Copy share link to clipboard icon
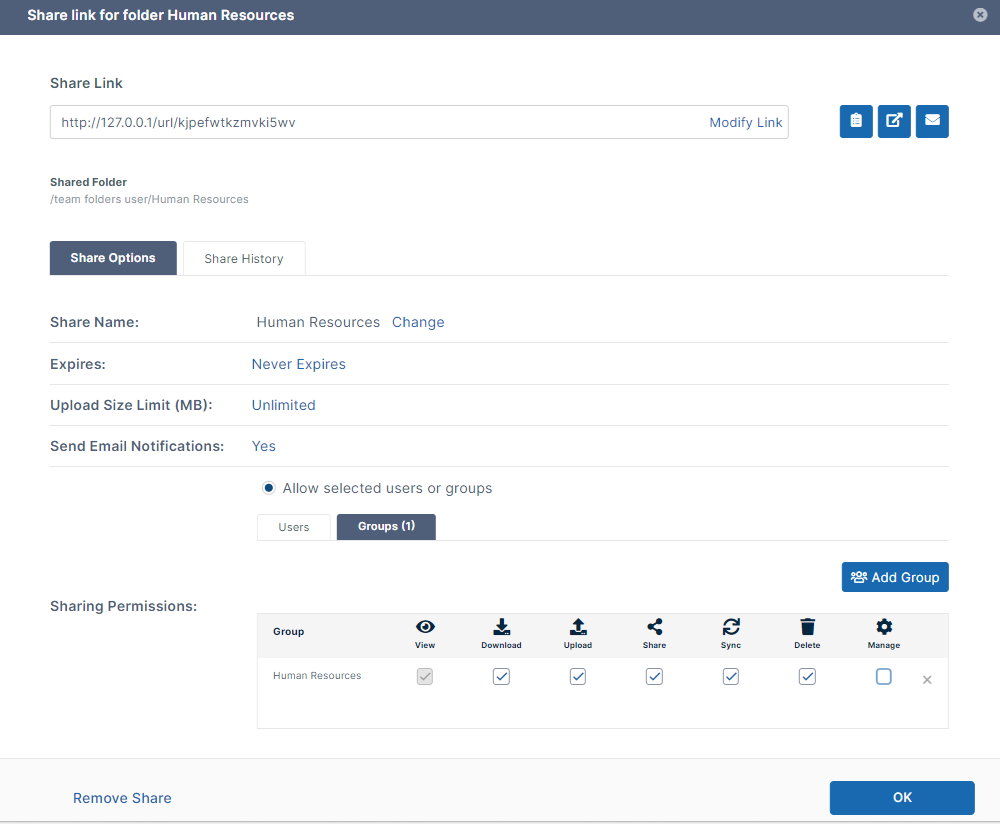 856,121
